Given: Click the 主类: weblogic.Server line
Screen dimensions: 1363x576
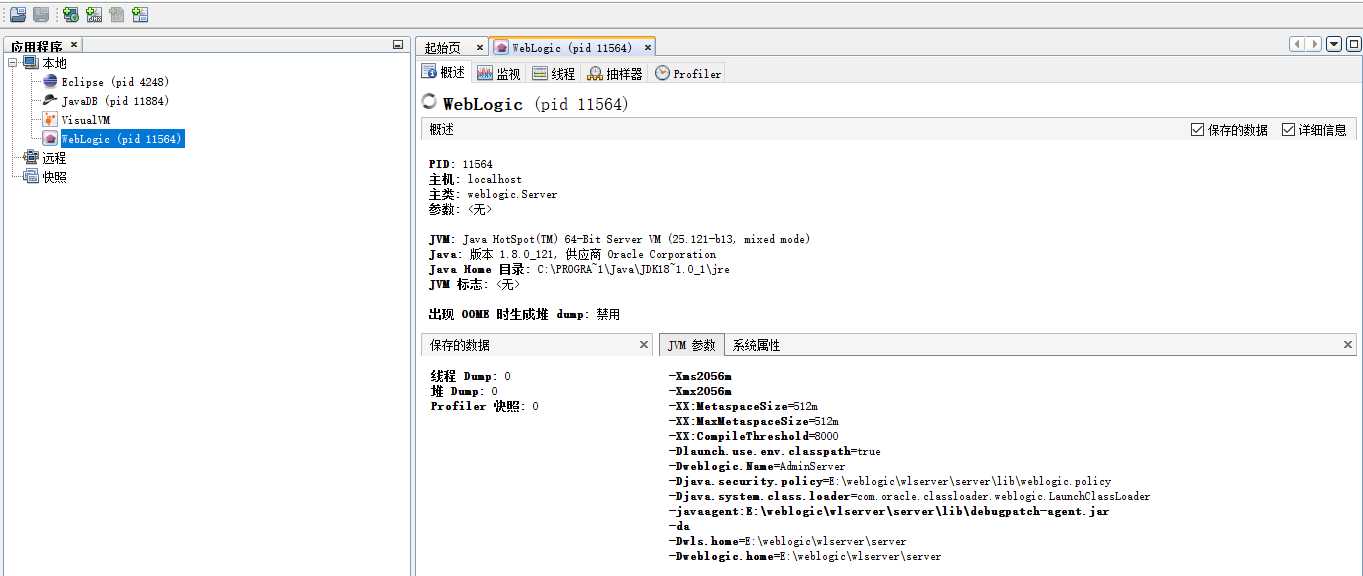Looking at the screenshot, I should click(493, 194).
